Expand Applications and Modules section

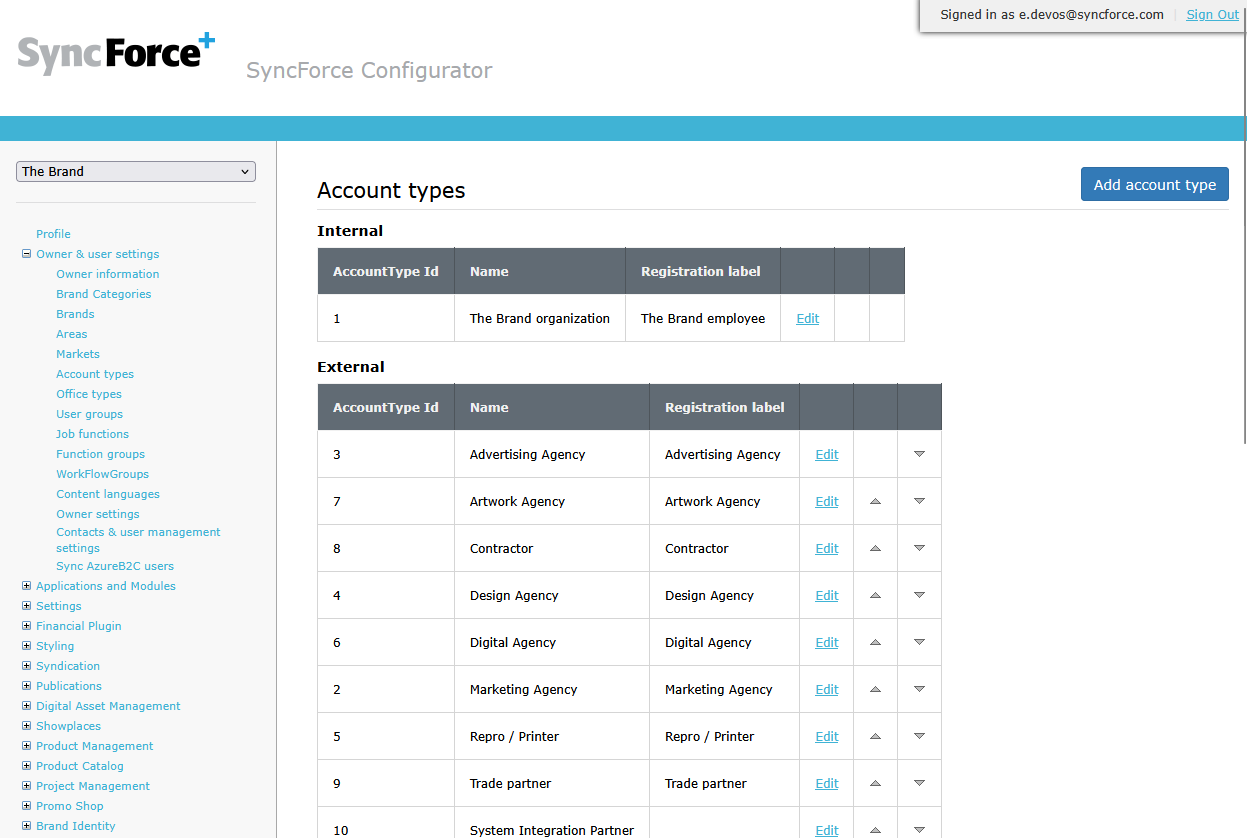click(x=27, y=586)
